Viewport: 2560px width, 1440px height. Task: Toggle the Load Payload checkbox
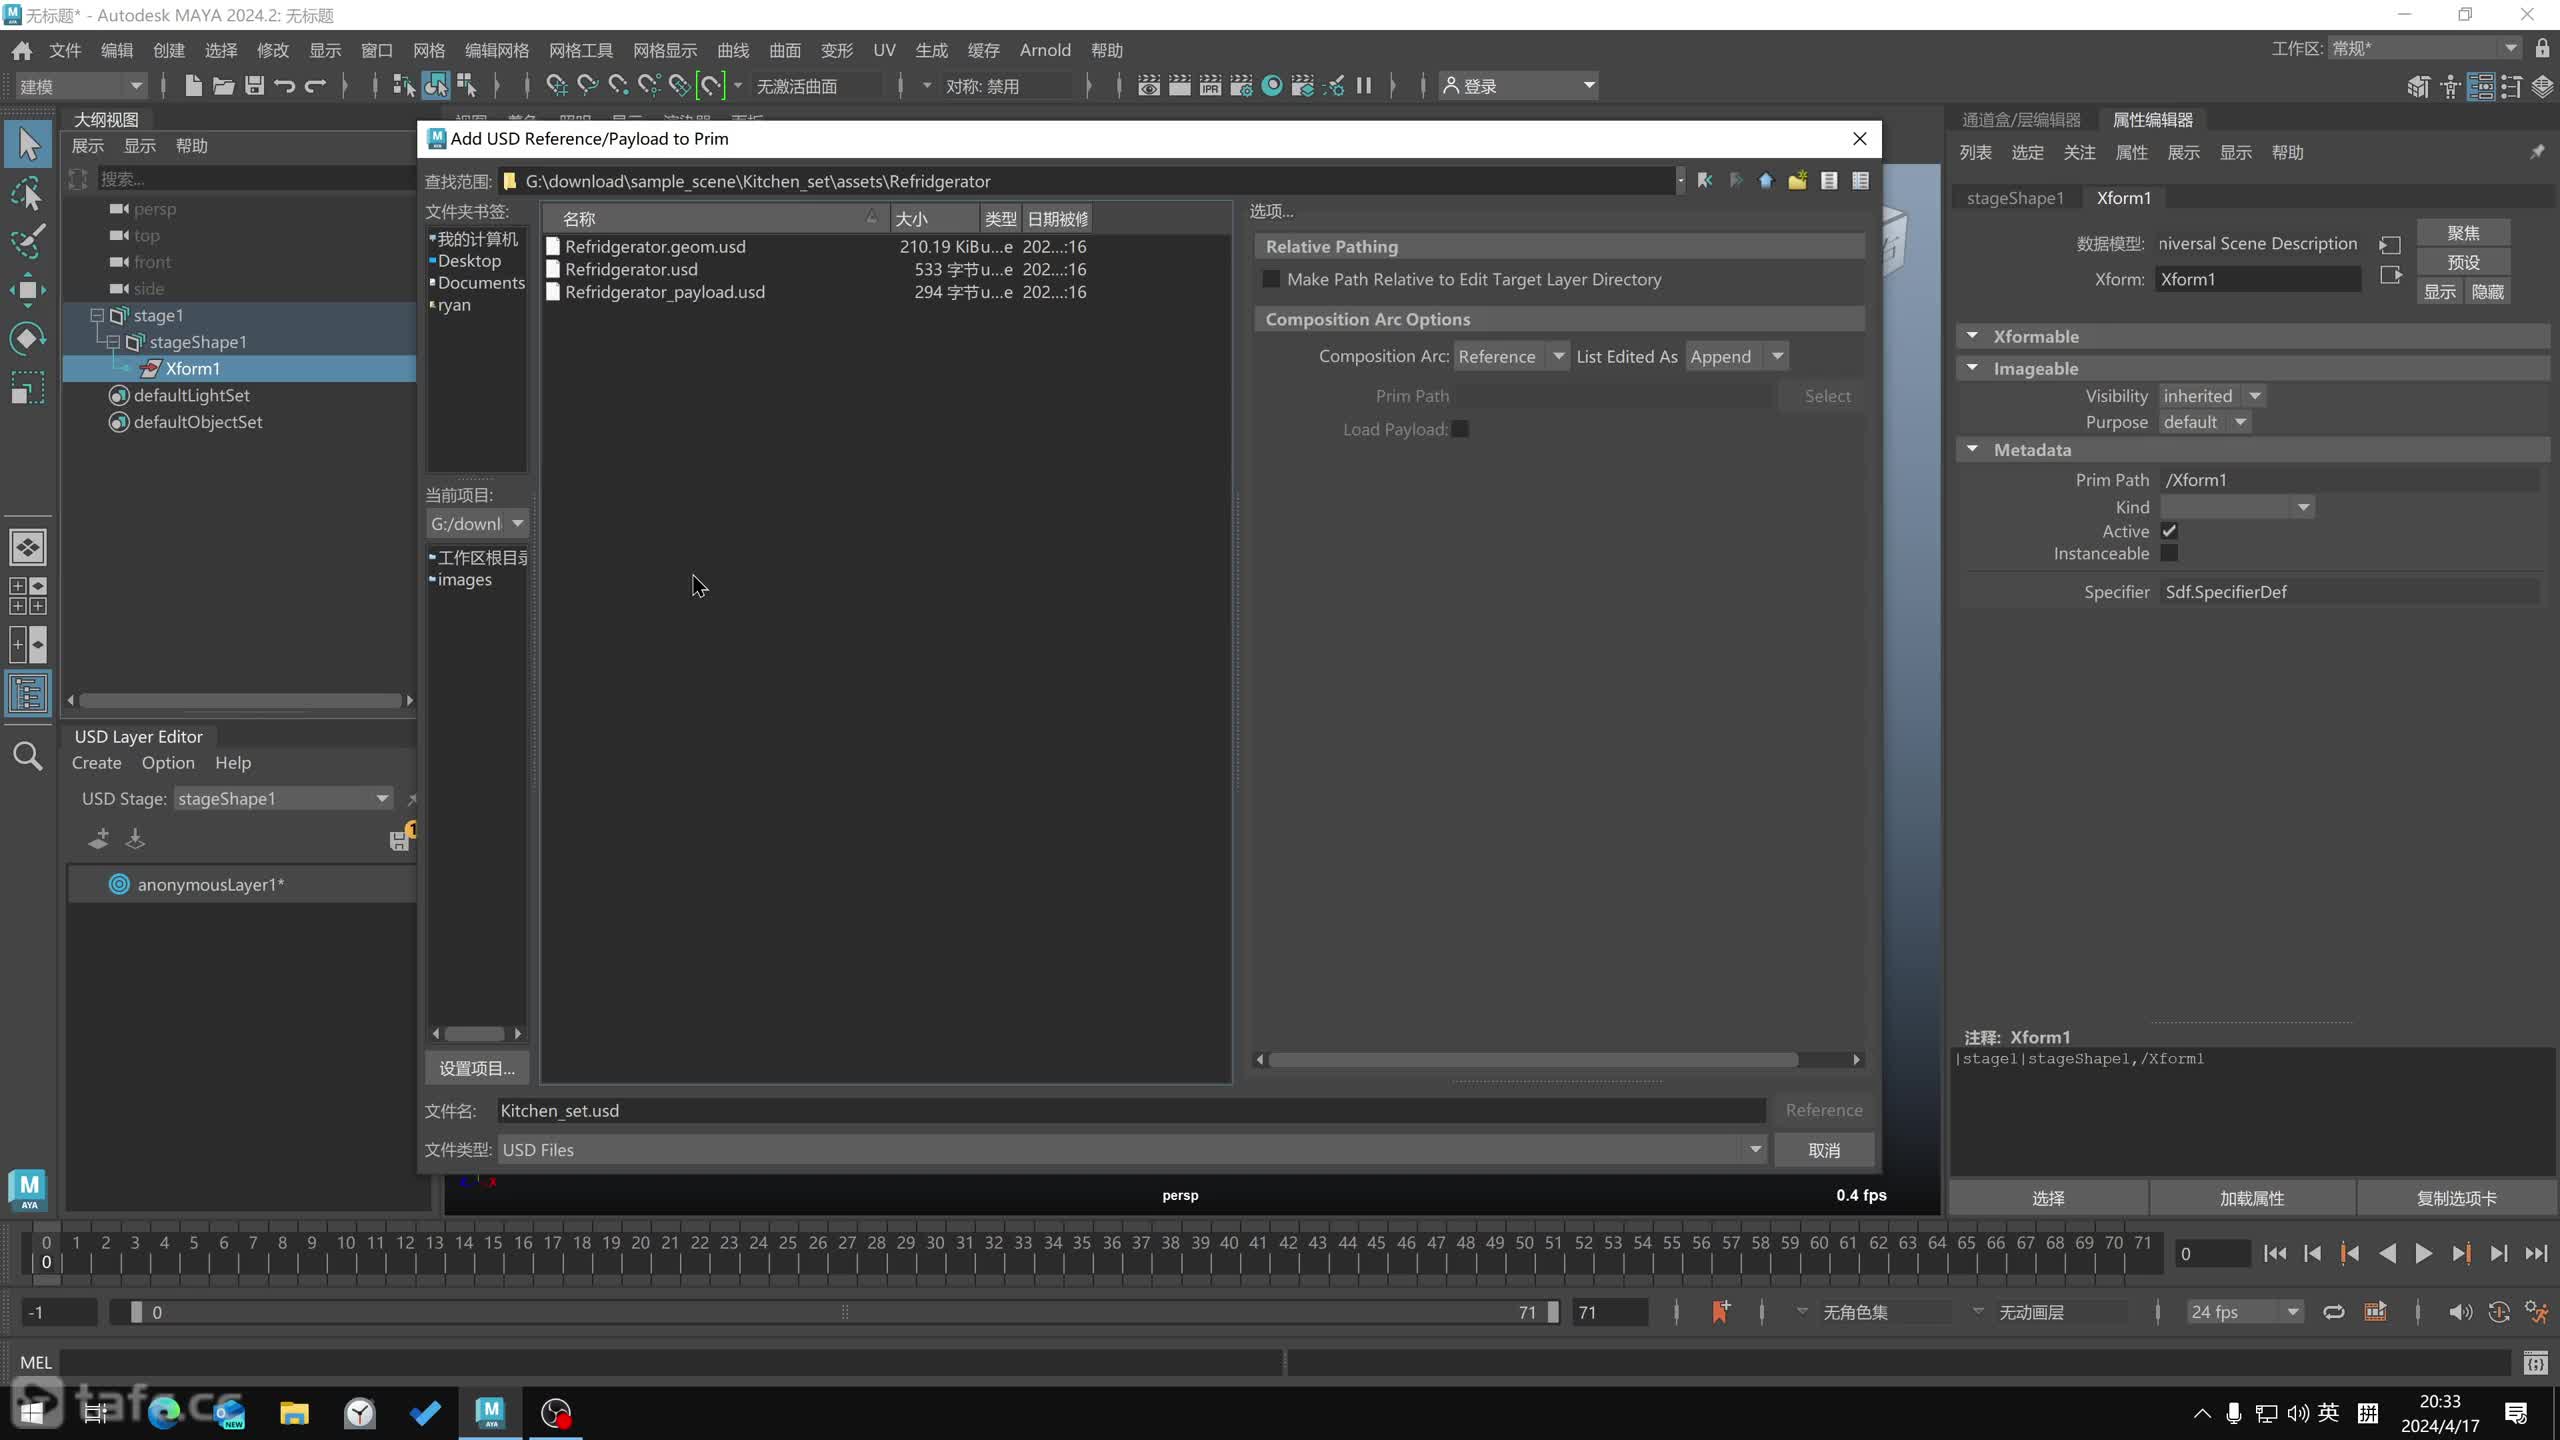point(1460,429)
